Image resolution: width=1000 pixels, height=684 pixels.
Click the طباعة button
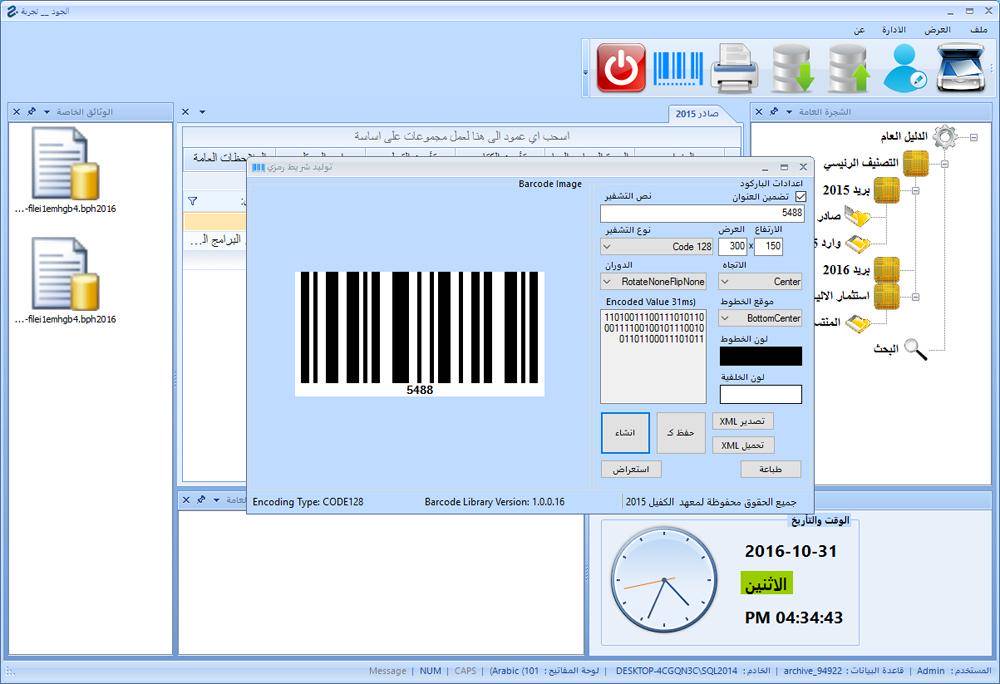click(x=770, y=469)
